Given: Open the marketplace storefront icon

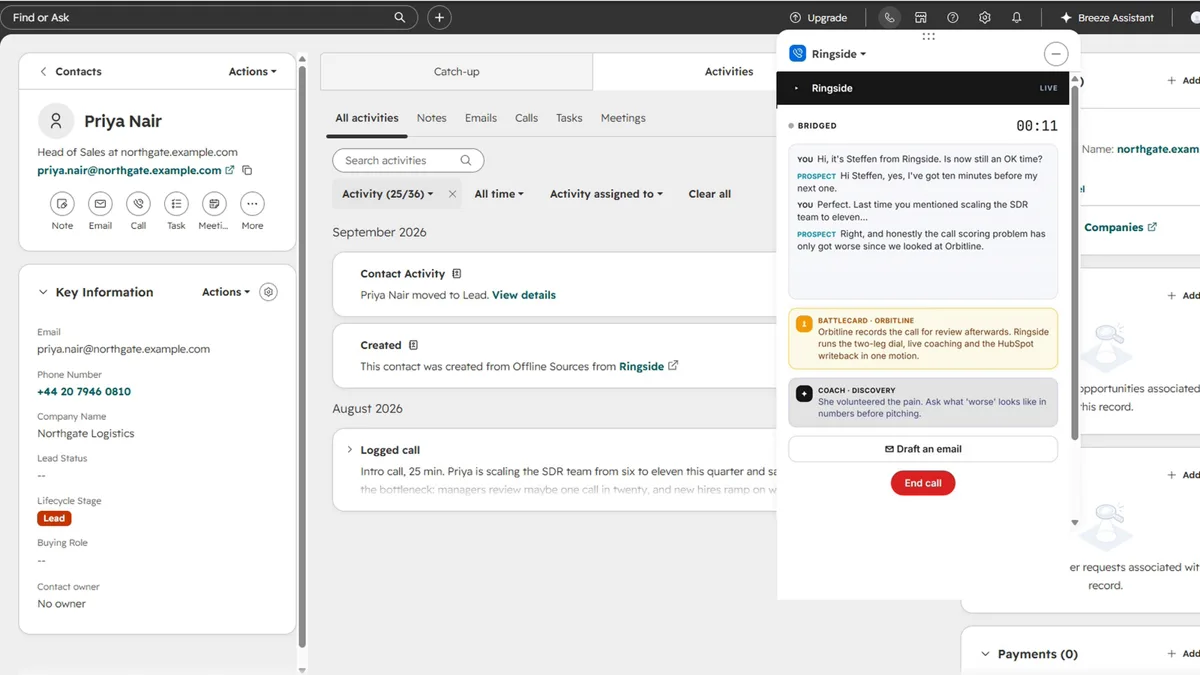Looking at the screenshot, I should click(x=921, y=17).
